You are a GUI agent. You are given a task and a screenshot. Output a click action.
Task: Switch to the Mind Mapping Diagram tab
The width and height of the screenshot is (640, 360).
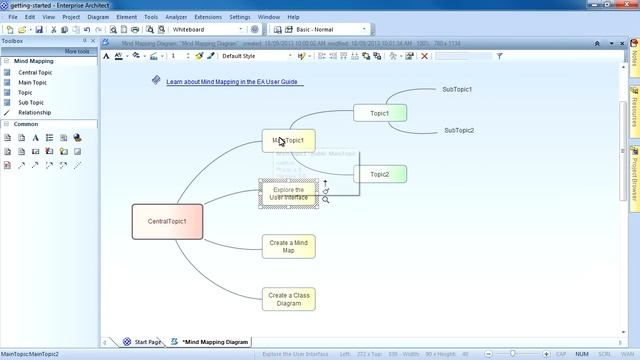coord(210,342)
